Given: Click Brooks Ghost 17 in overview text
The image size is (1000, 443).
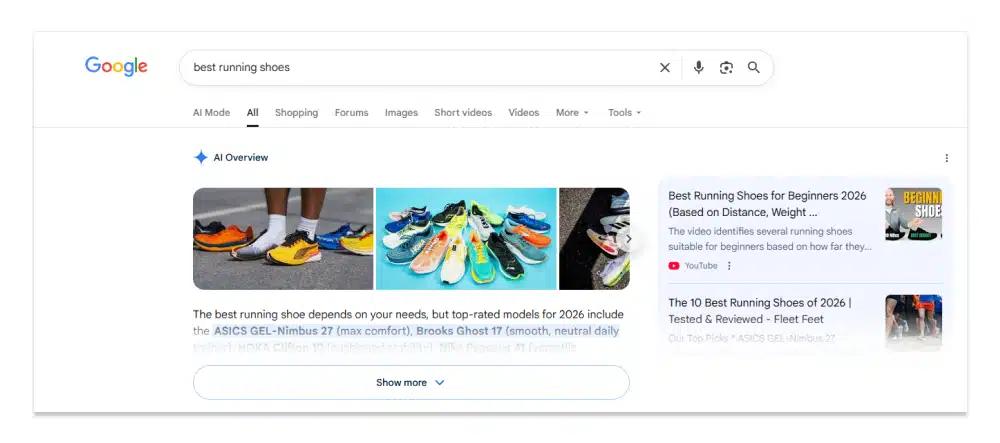Looking at the screenshot, I should pyautogui.click(x=459, y=331).
